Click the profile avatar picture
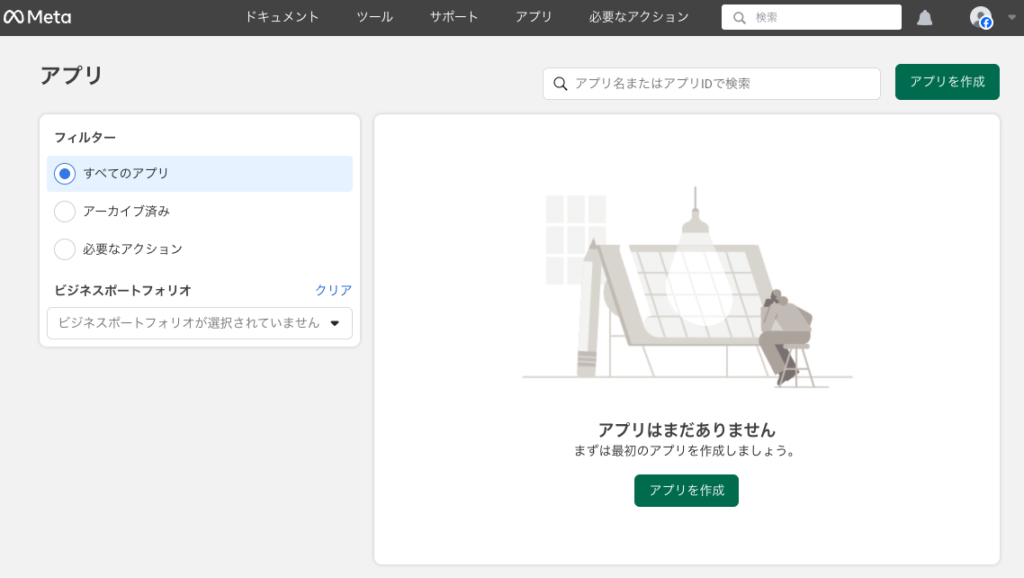 click(x=980, y=17)
